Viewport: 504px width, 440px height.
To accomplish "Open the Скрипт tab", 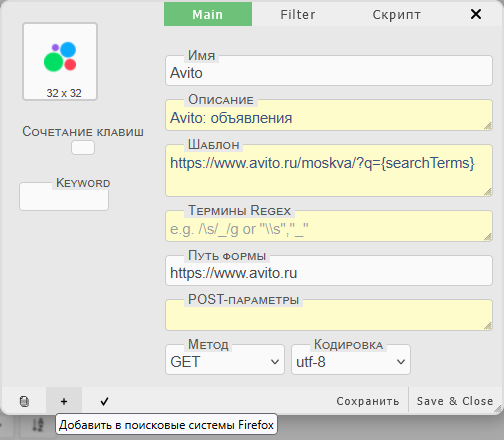I will 397,14.
